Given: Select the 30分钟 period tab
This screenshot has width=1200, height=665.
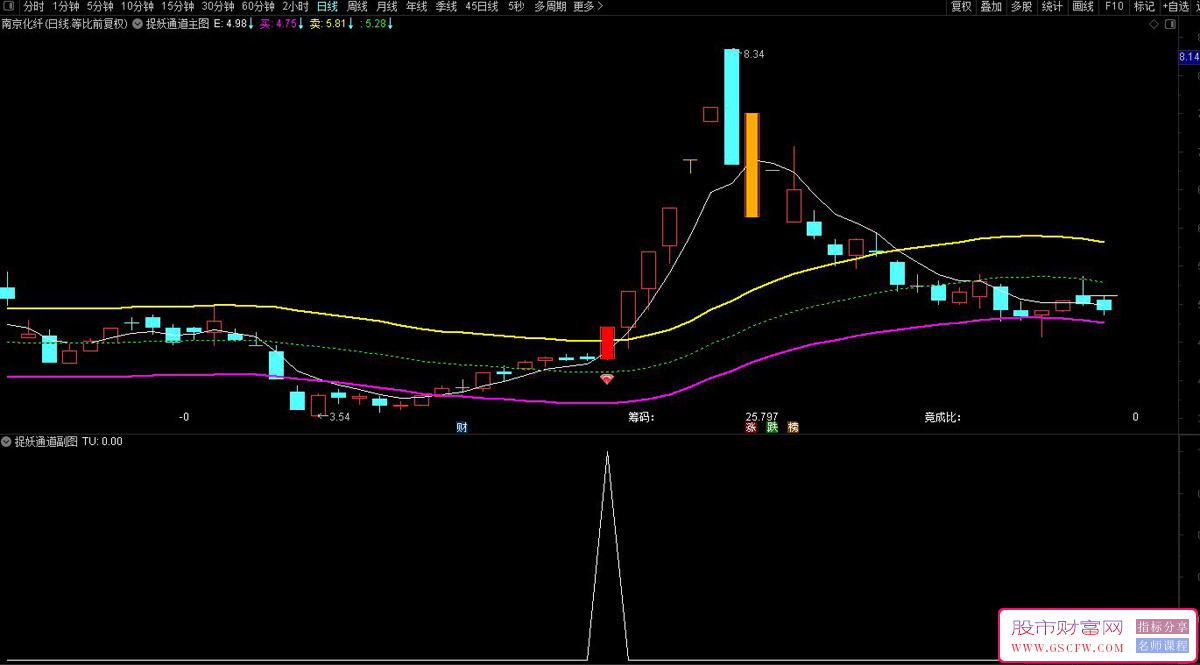Looking at the screenshot, I should pos(218,6).
